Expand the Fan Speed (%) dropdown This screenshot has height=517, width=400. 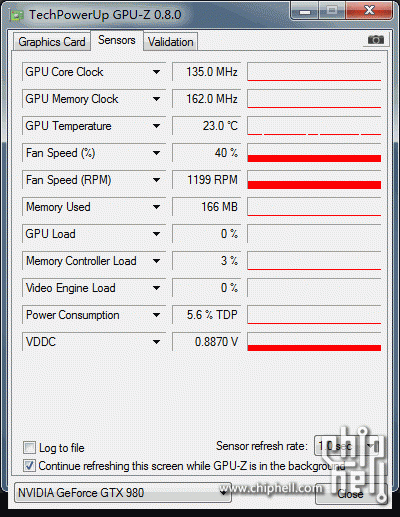pos(156,153)
